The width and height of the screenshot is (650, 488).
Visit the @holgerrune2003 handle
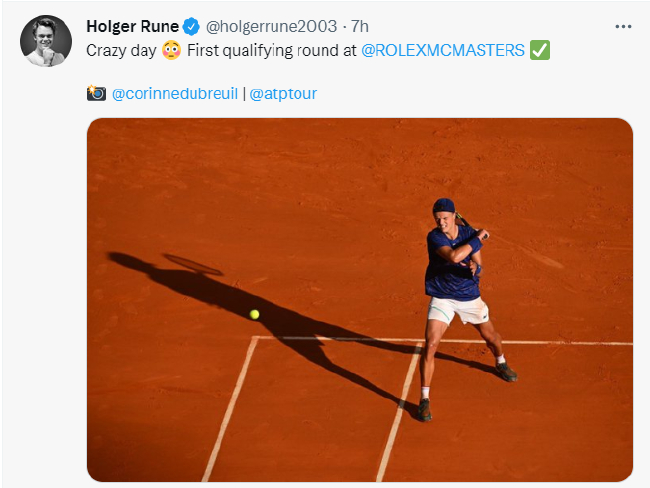click(272, 27)
